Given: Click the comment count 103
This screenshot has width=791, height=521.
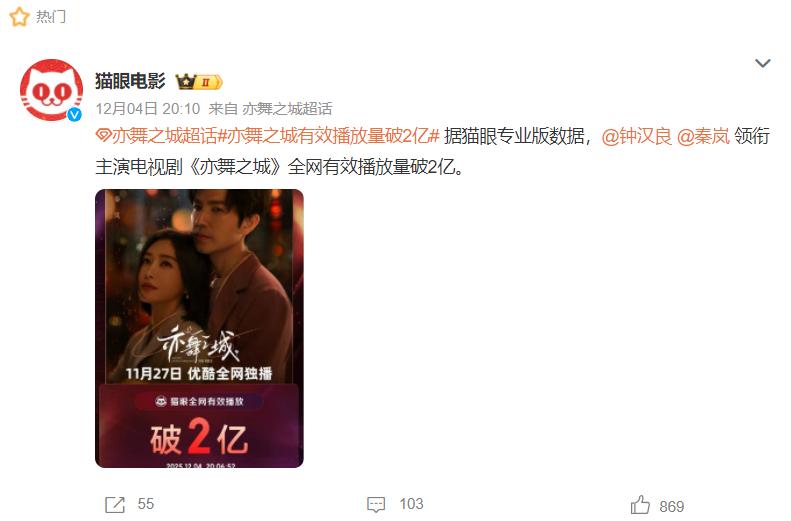Looking at the screenshot, I should coord(412,504).
